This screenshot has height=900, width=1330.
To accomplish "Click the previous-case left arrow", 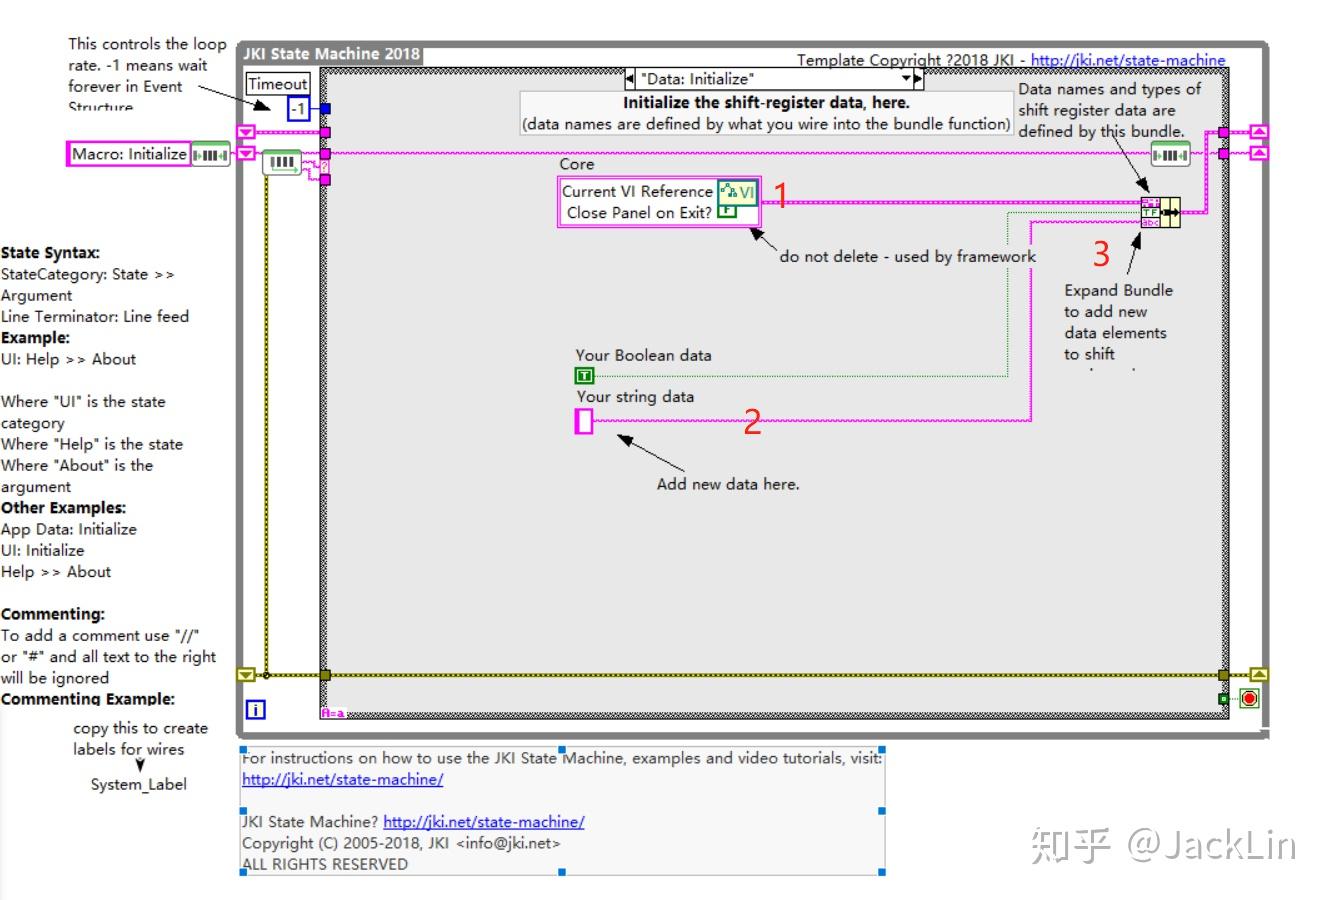I will pos(628,78).
